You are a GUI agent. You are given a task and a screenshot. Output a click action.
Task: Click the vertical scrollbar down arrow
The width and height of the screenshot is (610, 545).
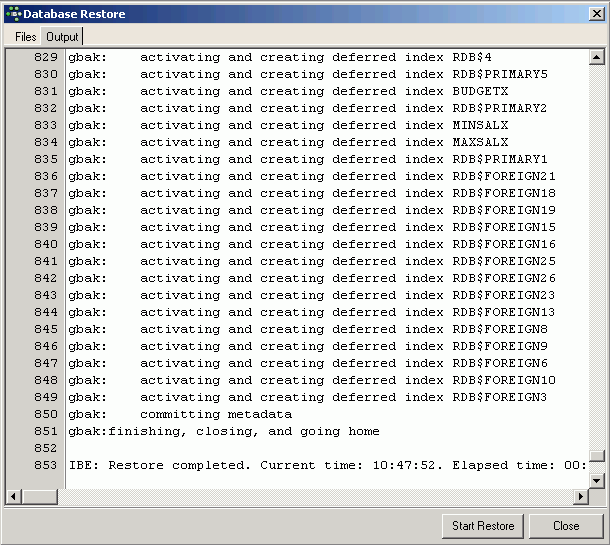[596, 480]
